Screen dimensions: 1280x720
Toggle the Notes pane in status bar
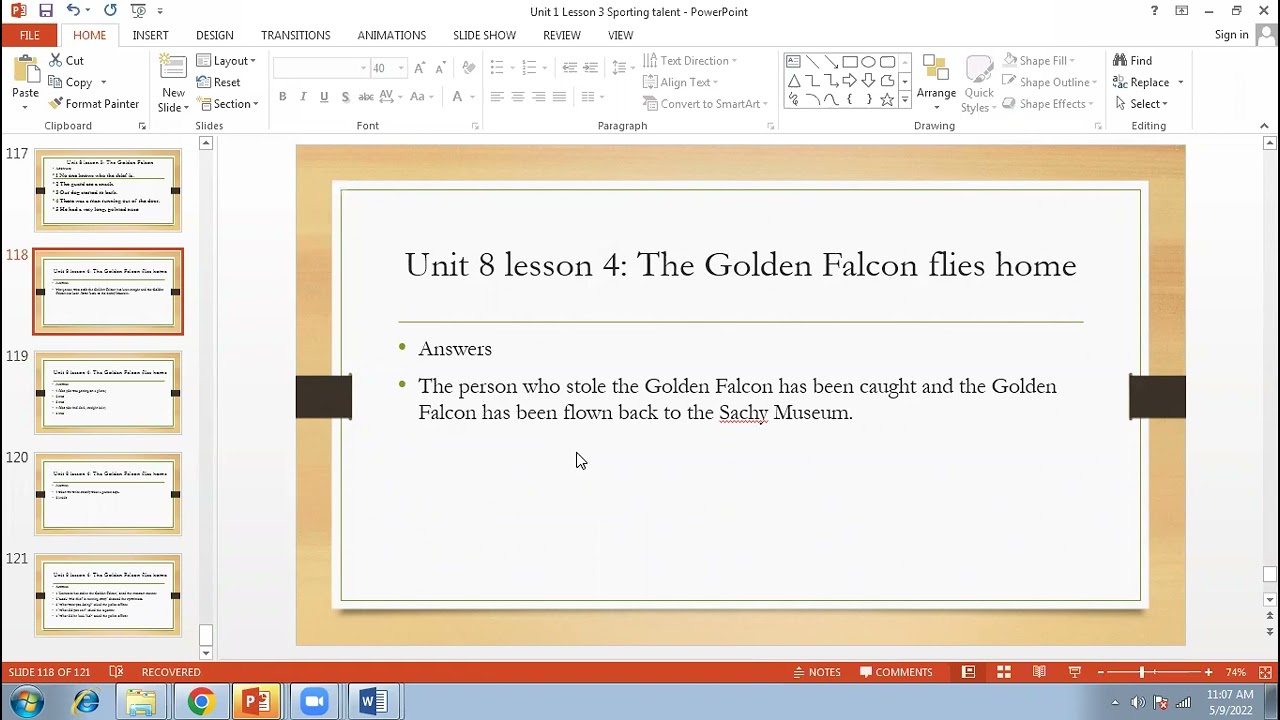(817, 672)
